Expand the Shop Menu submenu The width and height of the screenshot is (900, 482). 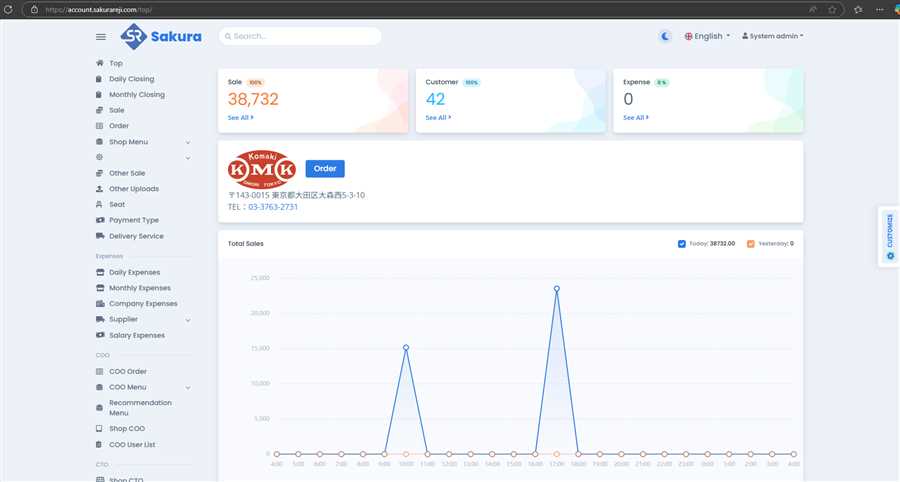click(x=188, y=142)
